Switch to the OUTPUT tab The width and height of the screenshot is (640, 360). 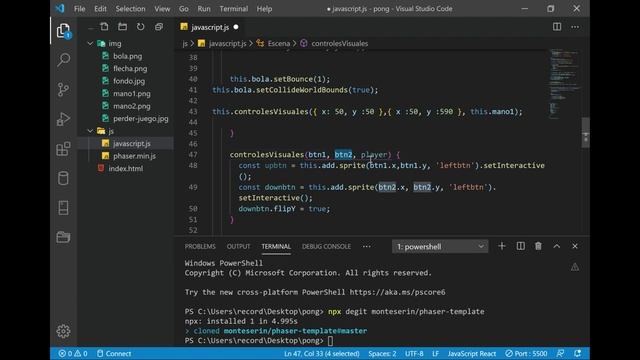[x=238, y=246]
